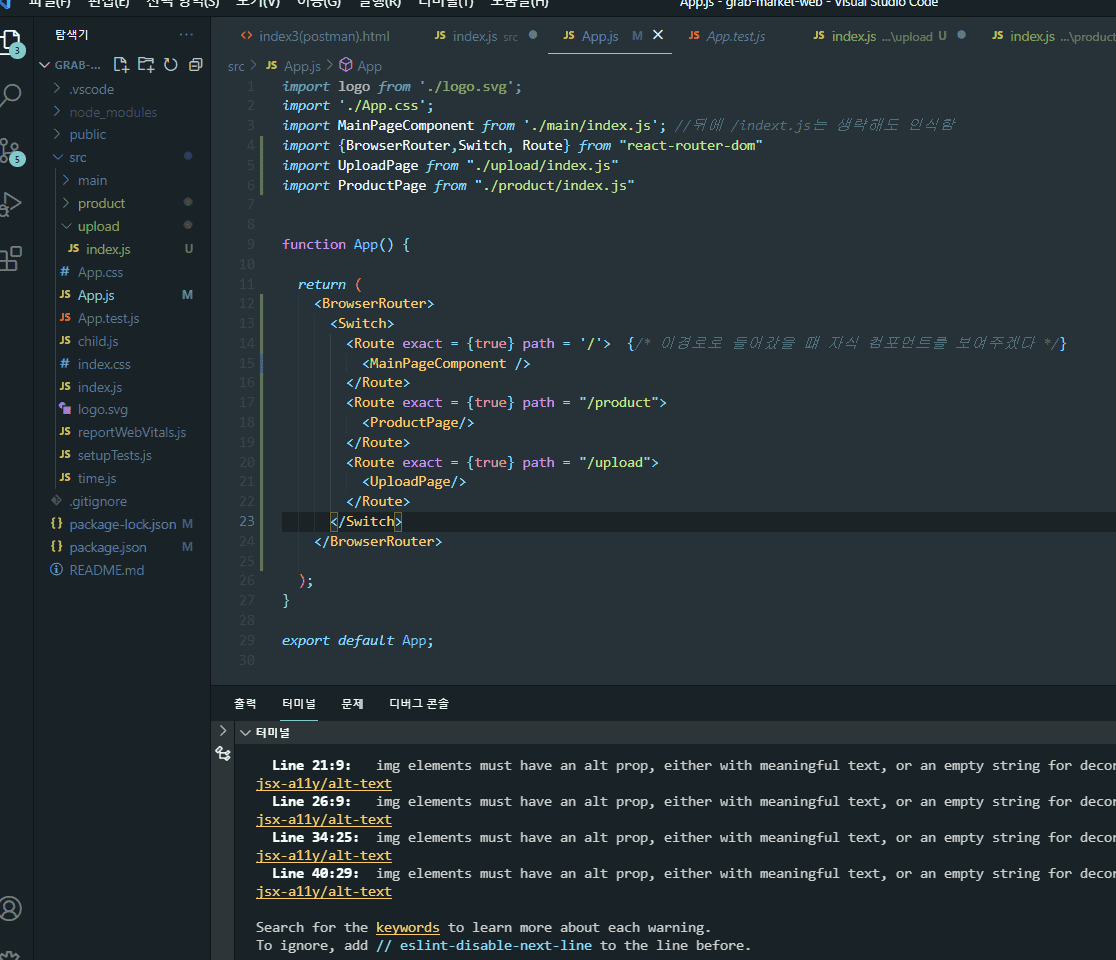1116x960 pixels.
Task: Open the Accounts icon at bottom left
Action: point(12,908)
